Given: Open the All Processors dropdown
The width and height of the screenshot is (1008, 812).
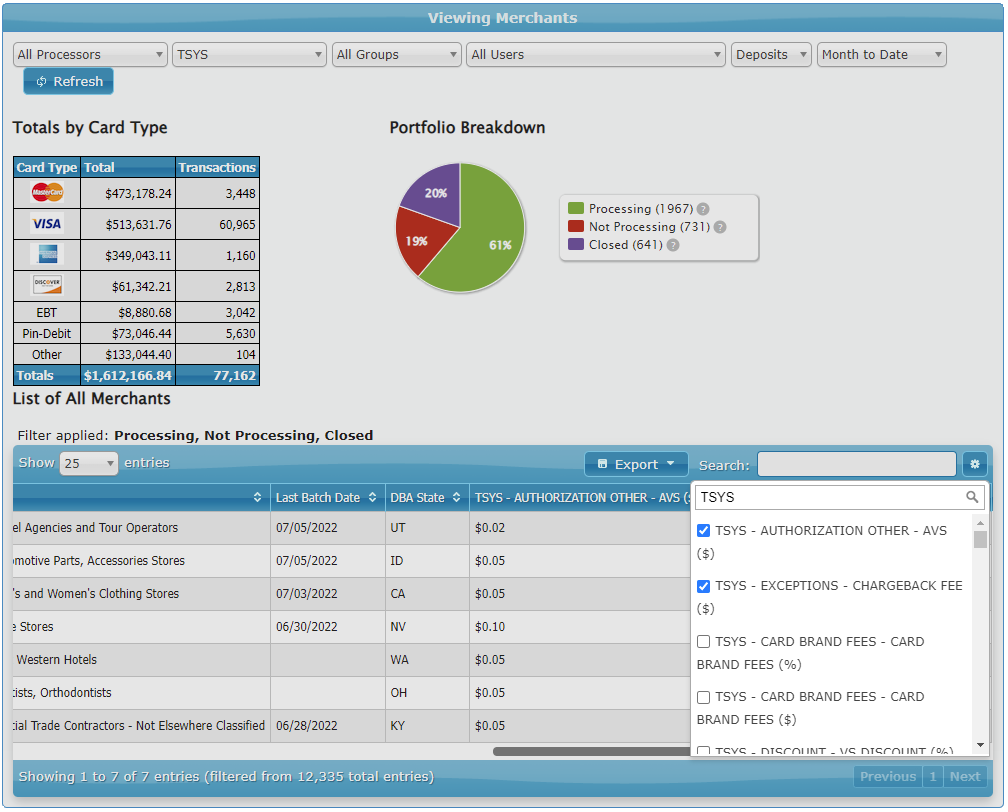Looking at the screenshot, I should (90, 55).
